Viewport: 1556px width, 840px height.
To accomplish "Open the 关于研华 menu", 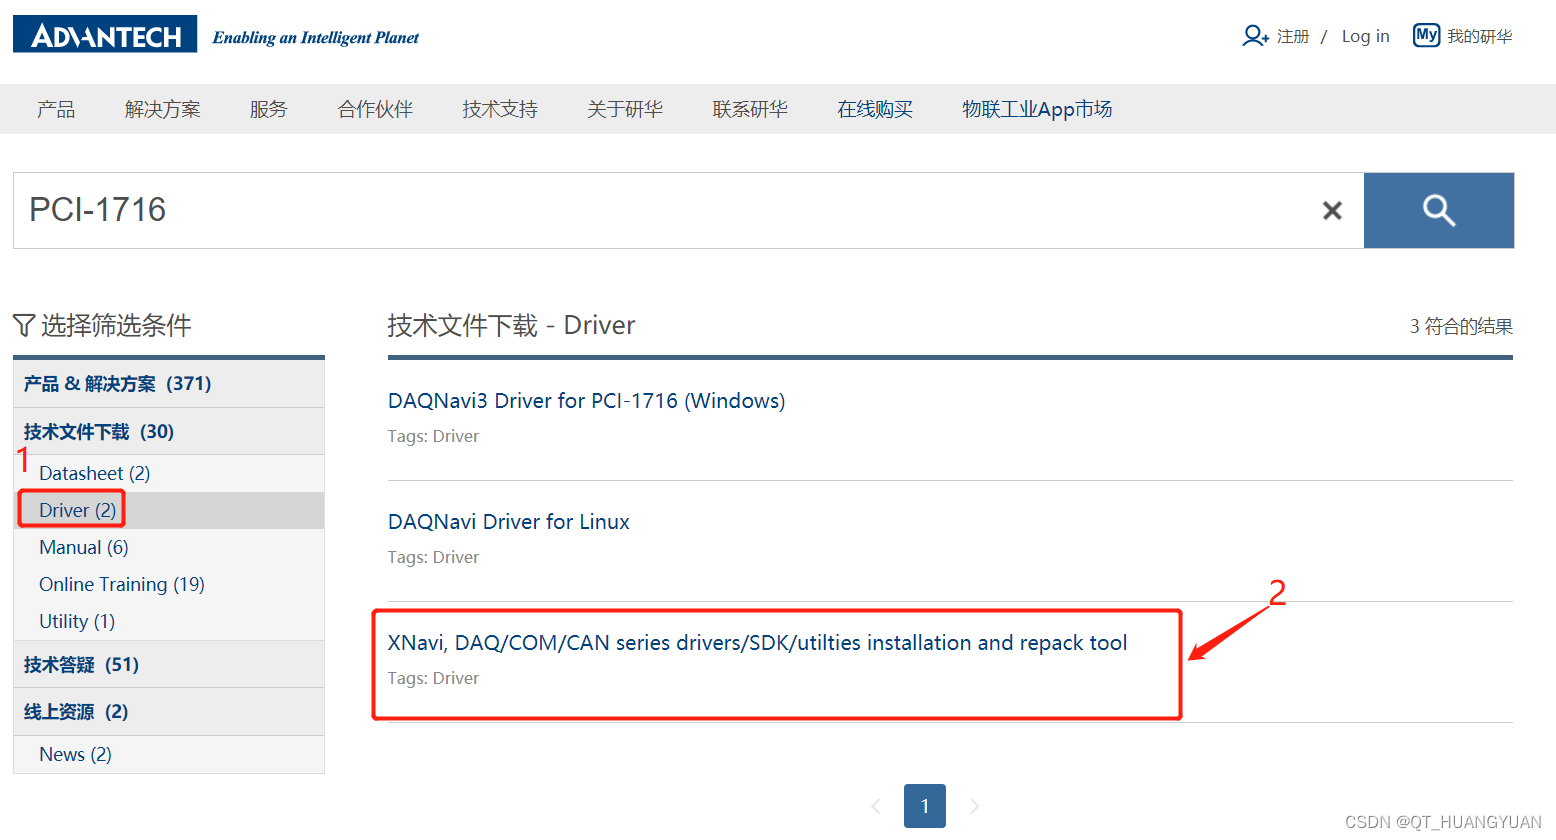I will tap(625, 109).
